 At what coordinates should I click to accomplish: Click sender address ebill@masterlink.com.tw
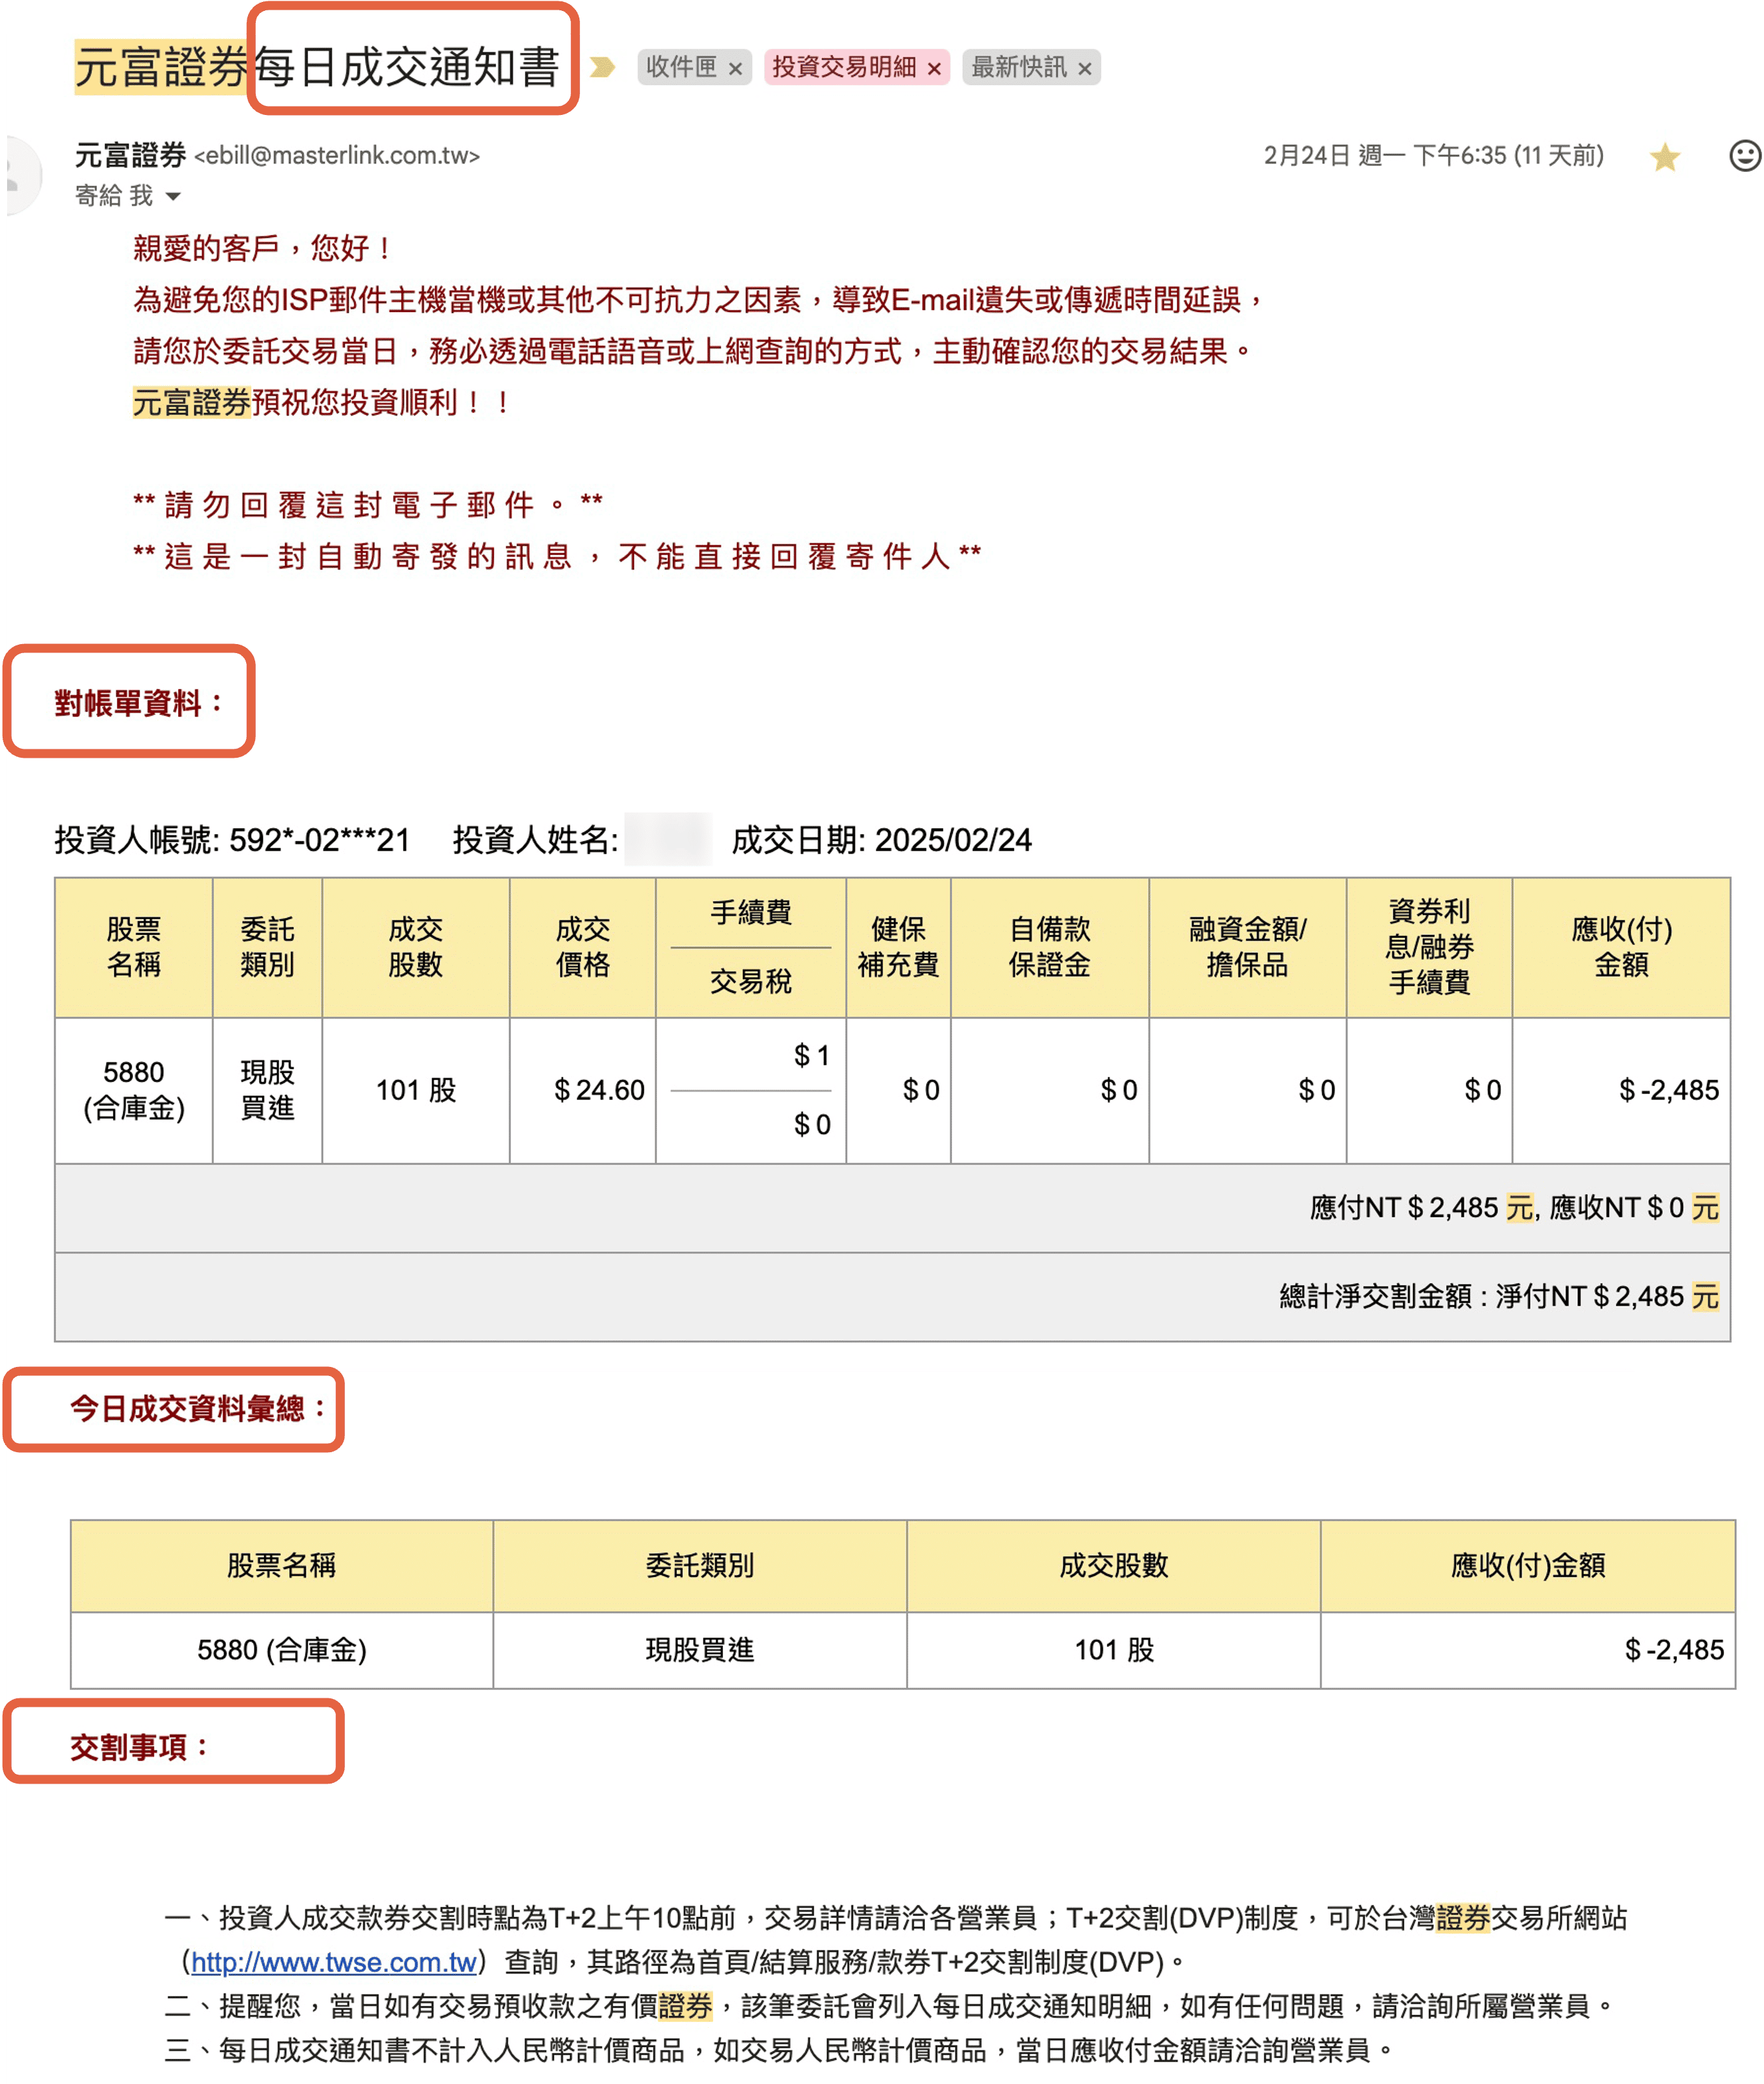337,156
